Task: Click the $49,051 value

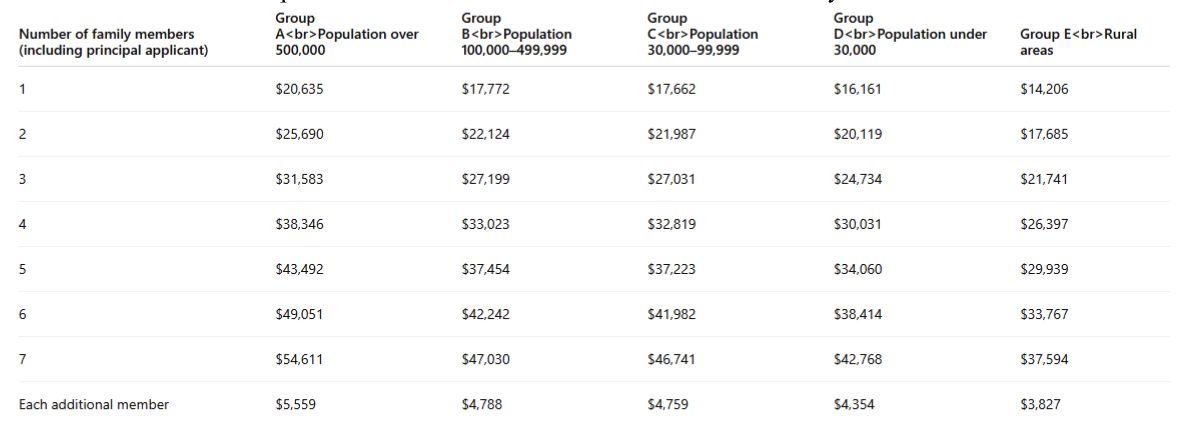Action: (299, 314)
